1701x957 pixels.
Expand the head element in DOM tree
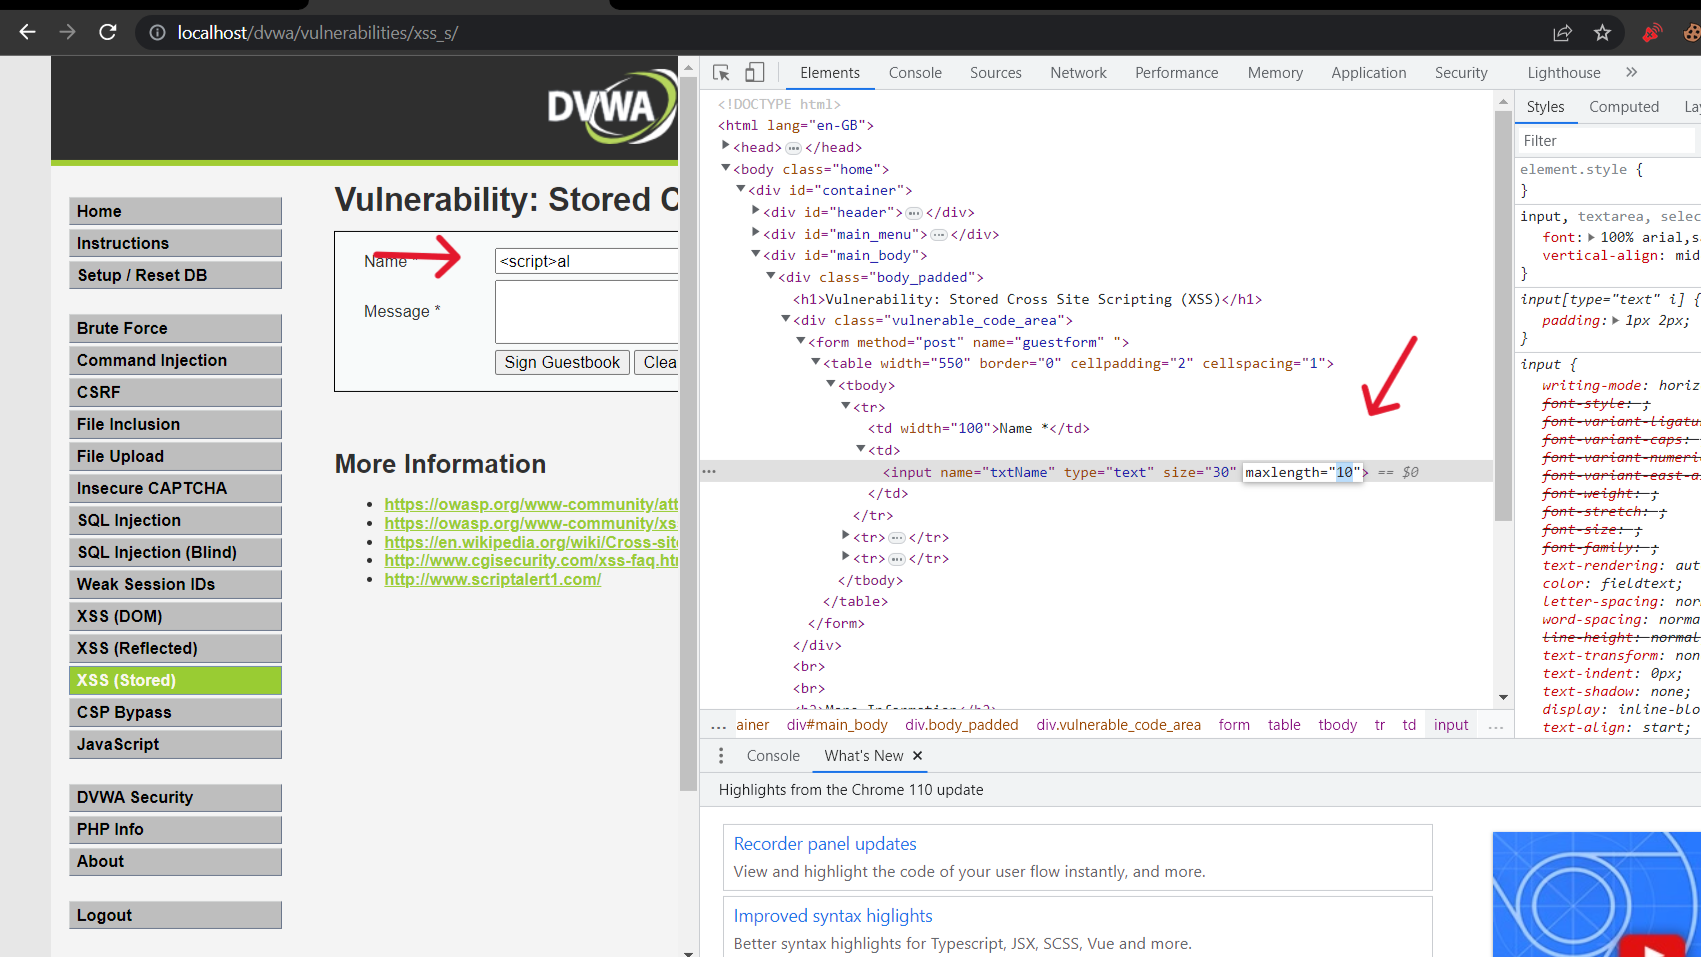click(x=725, y=146)
